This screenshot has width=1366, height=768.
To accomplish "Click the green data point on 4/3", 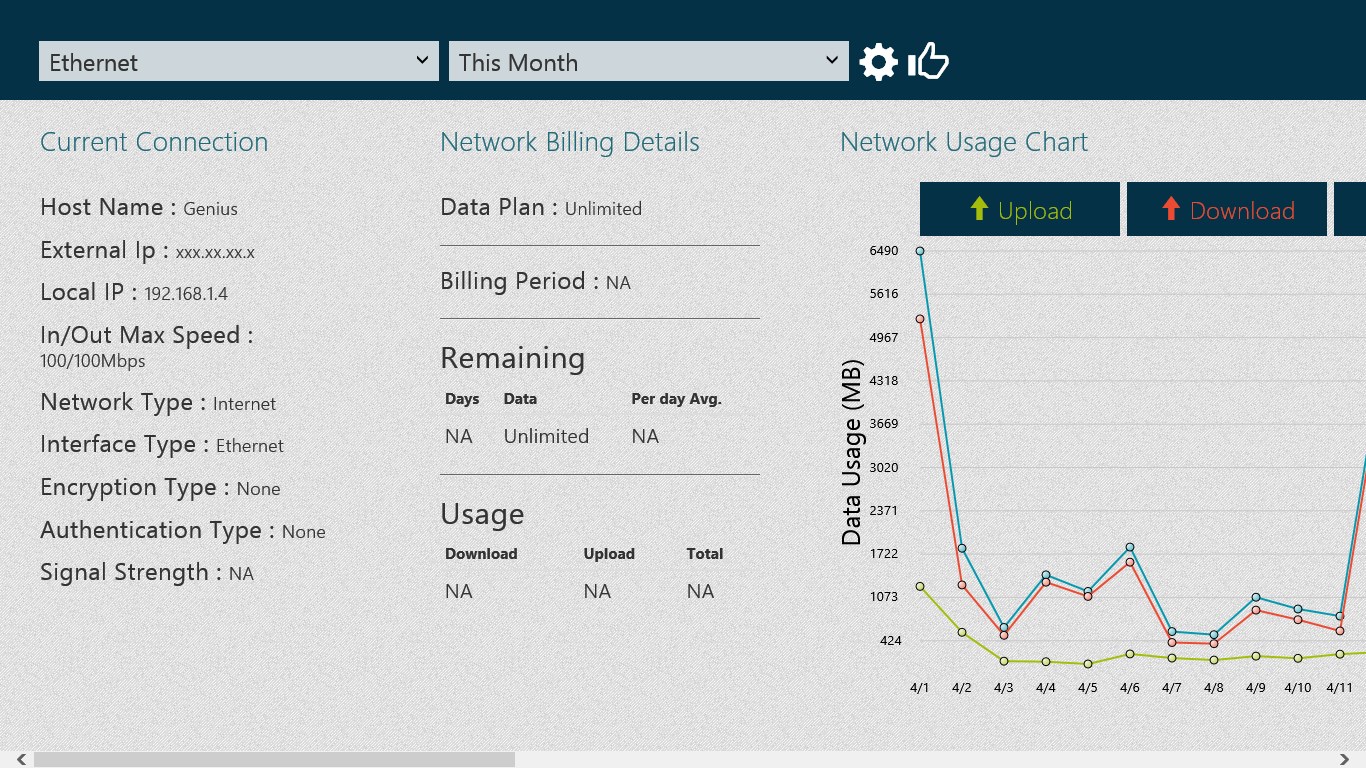I will [x=1004, y=661].
